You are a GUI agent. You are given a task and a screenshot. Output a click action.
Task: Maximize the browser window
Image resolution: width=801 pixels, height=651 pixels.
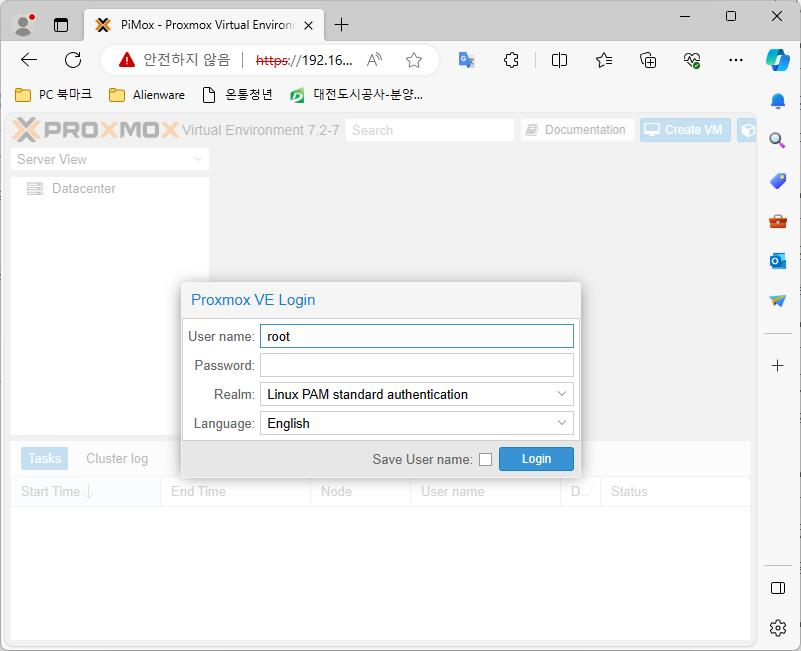731,16
